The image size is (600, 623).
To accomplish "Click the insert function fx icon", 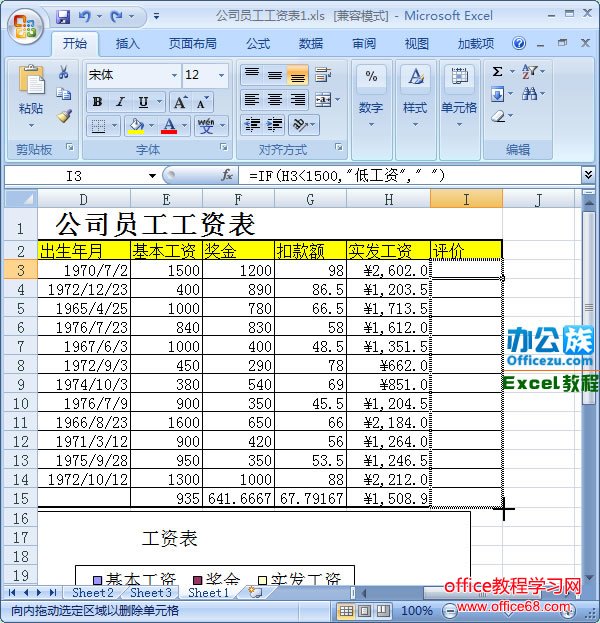I will point(227,175).
